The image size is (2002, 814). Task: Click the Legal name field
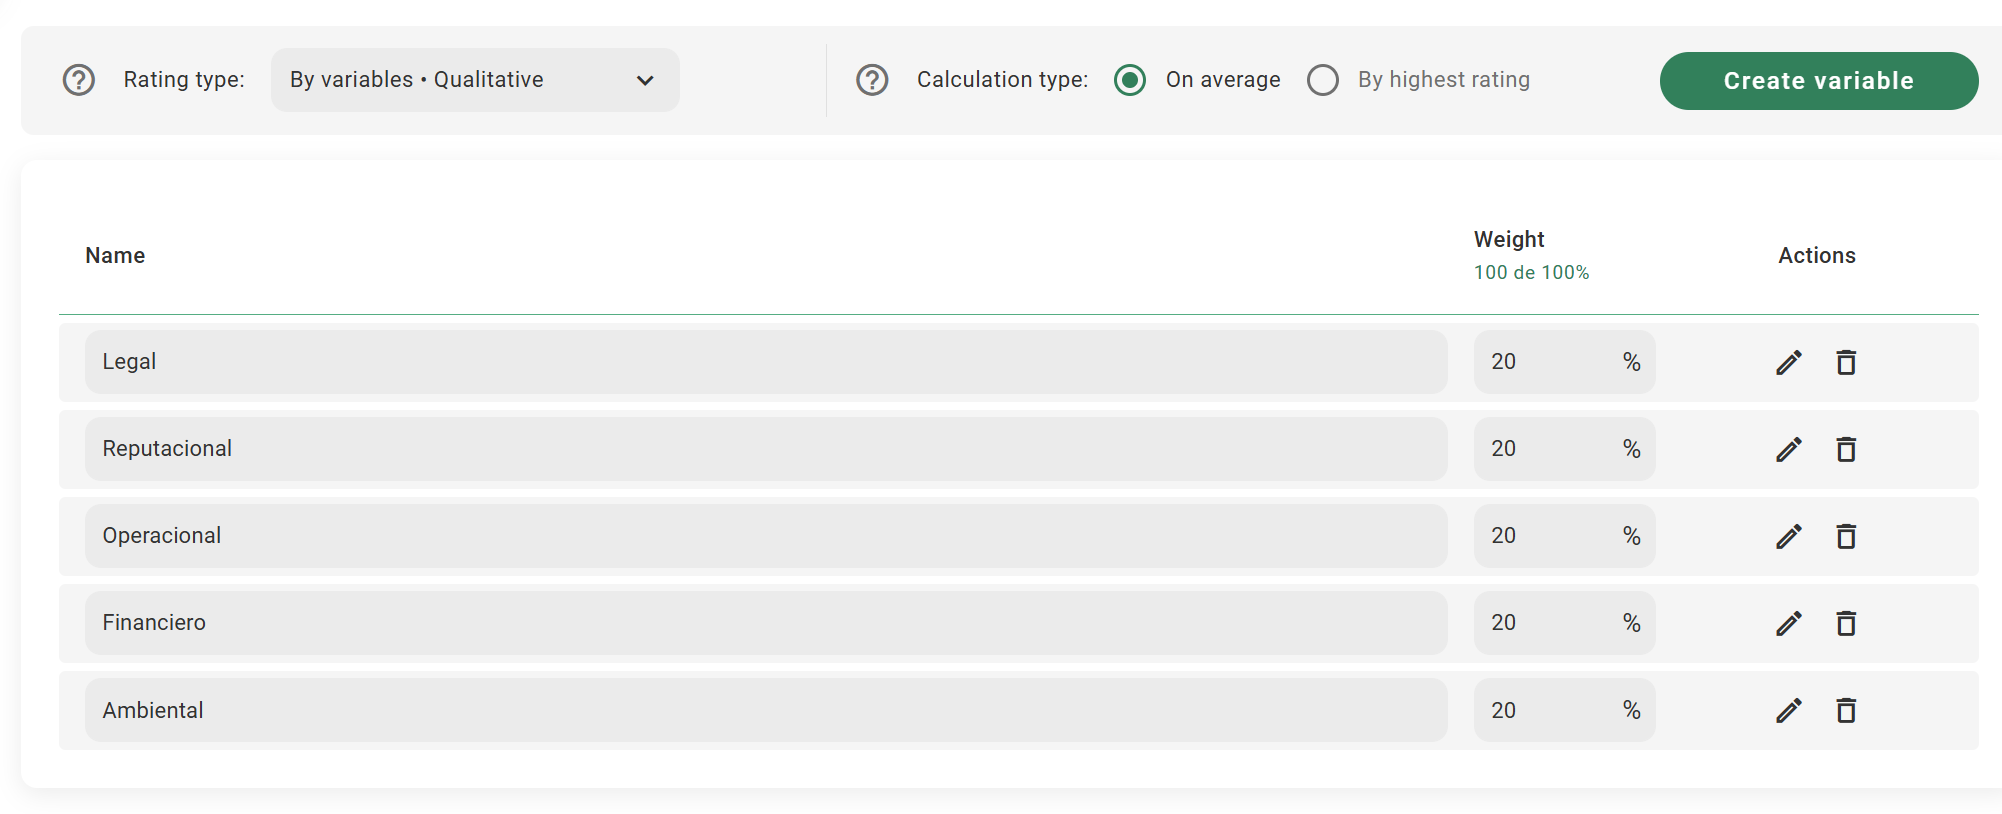coord(765,362)
